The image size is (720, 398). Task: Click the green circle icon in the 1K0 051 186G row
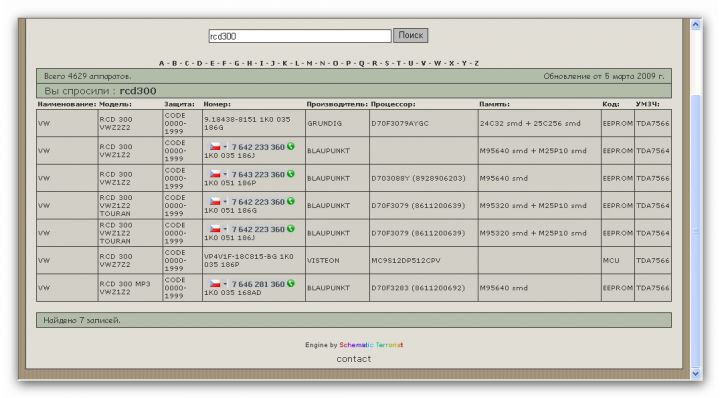click(291, 201)
